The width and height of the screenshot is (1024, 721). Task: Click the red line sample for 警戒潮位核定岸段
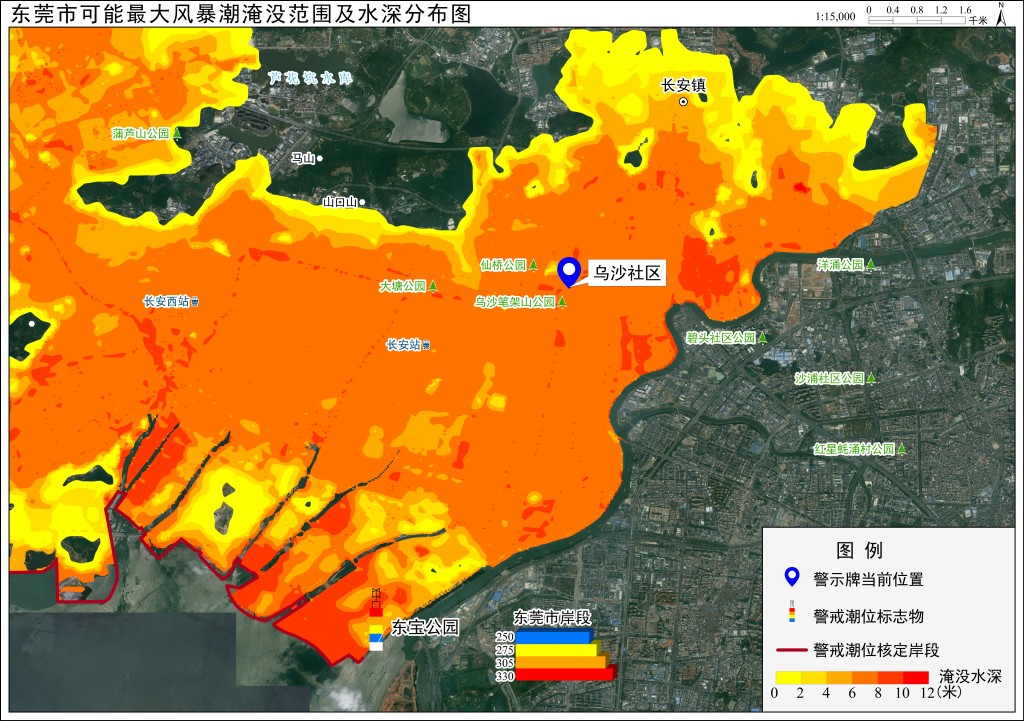pos(792,650)
